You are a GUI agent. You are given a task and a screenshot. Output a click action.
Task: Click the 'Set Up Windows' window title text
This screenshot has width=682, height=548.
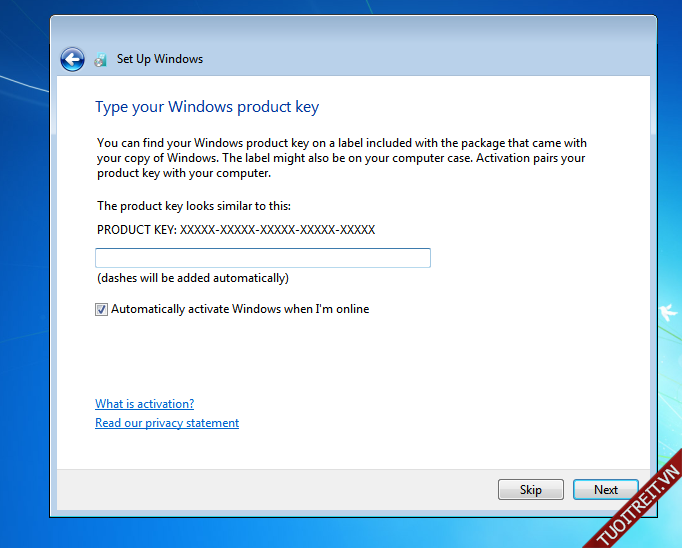[x=160, y=59]
